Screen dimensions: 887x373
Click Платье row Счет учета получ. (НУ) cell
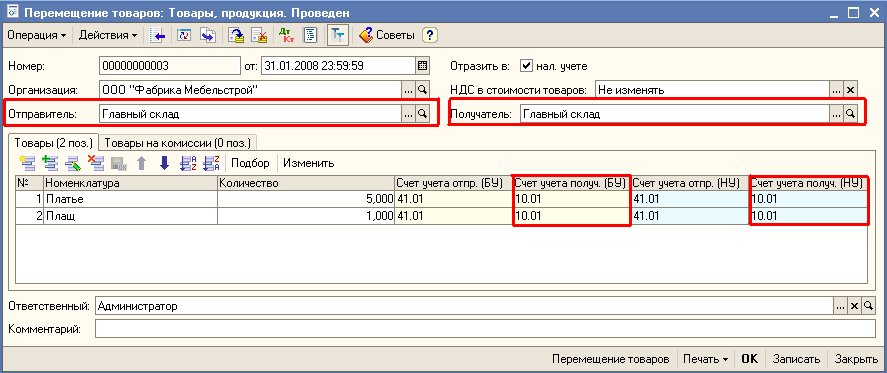(x=809, y=199)
